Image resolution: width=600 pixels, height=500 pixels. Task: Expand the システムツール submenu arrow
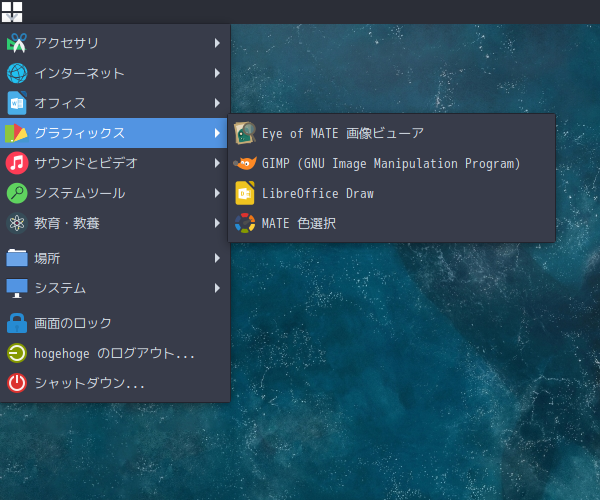click(217, 193)
